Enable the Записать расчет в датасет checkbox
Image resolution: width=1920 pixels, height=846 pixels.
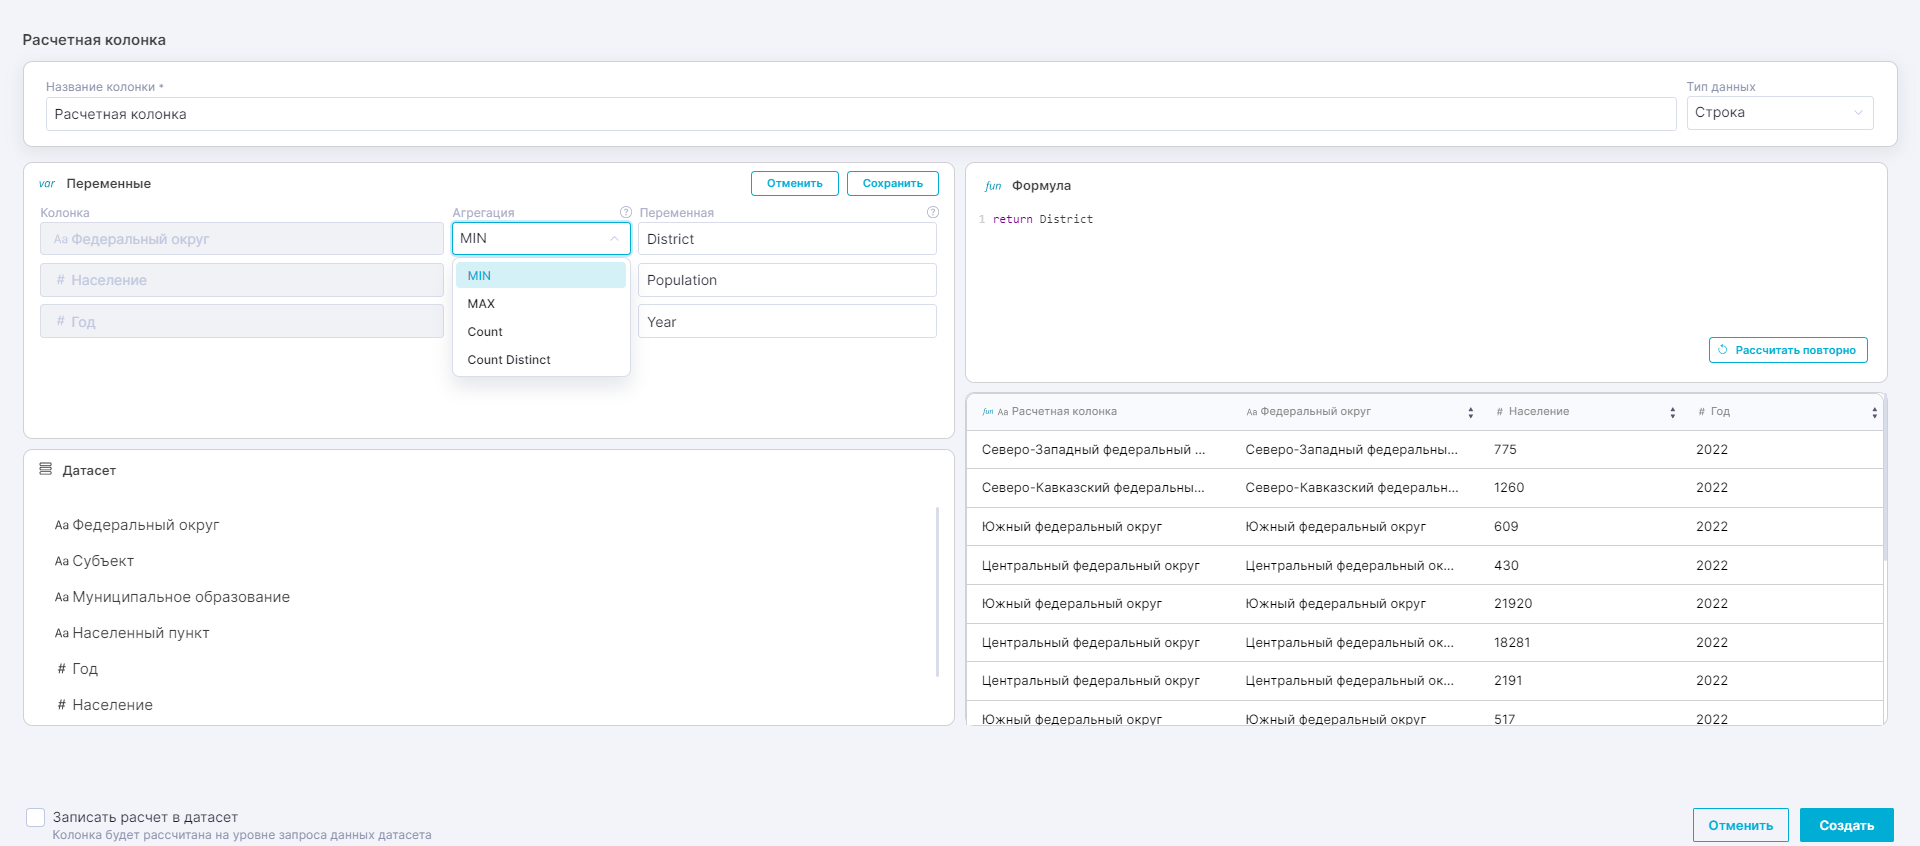tap(36, 818)
